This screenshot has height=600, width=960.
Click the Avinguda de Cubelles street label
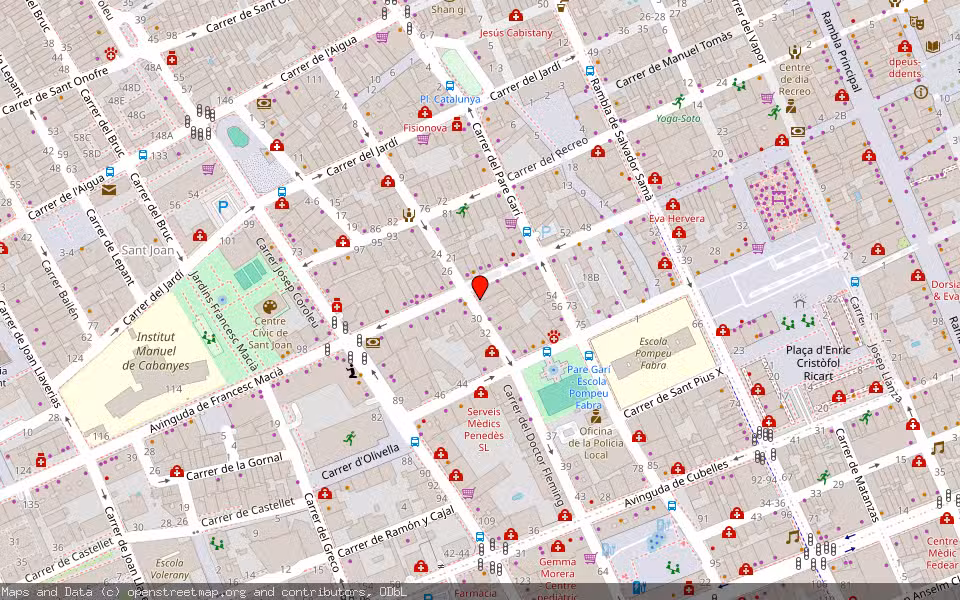(x=677, y=484)
